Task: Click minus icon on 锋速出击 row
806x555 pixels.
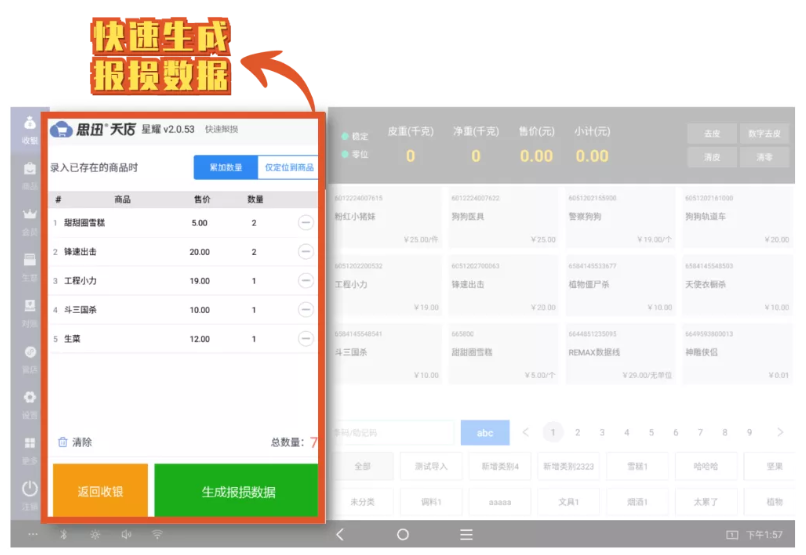Action: tap(305, 252)
